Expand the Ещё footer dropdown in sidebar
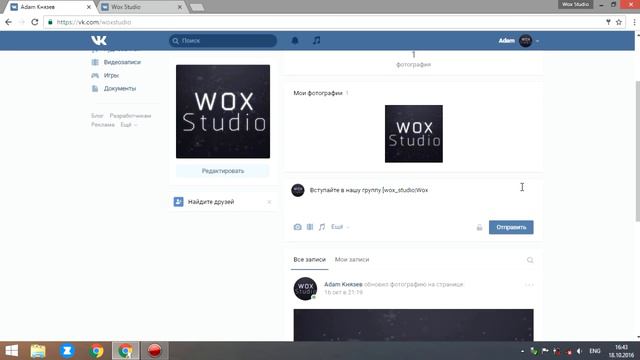The width and height of the screenshot is (640, 360). coord(129,124)
